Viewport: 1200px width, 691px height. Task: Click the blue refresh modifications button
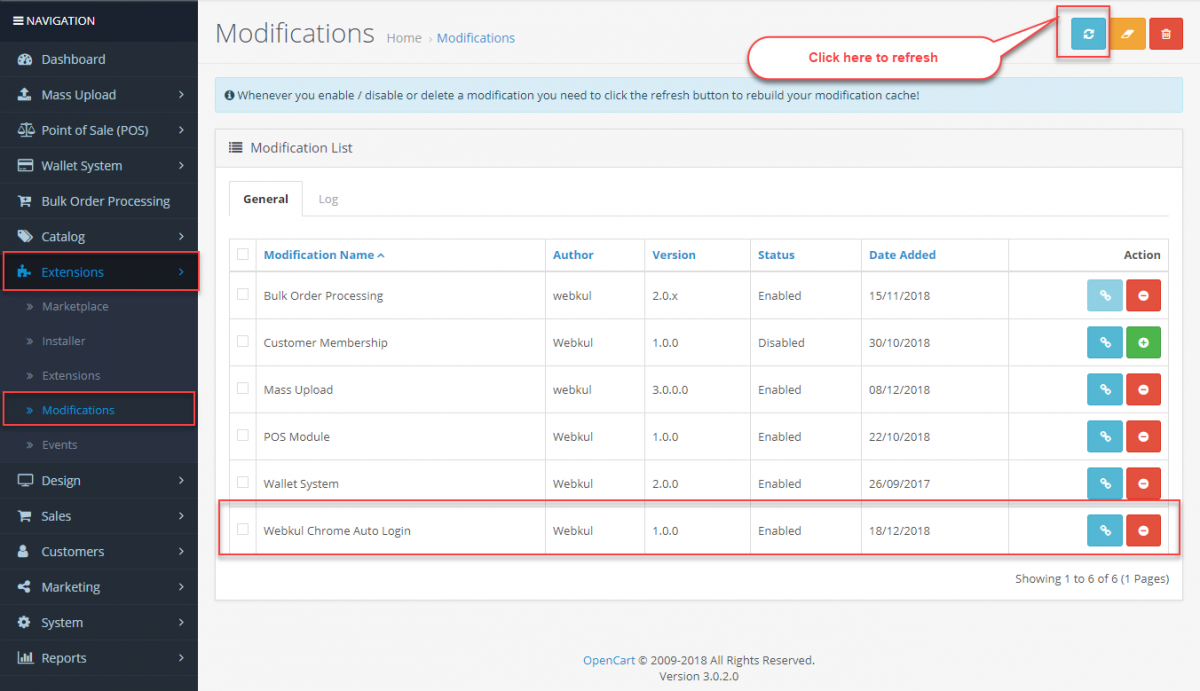point(1088,34)
